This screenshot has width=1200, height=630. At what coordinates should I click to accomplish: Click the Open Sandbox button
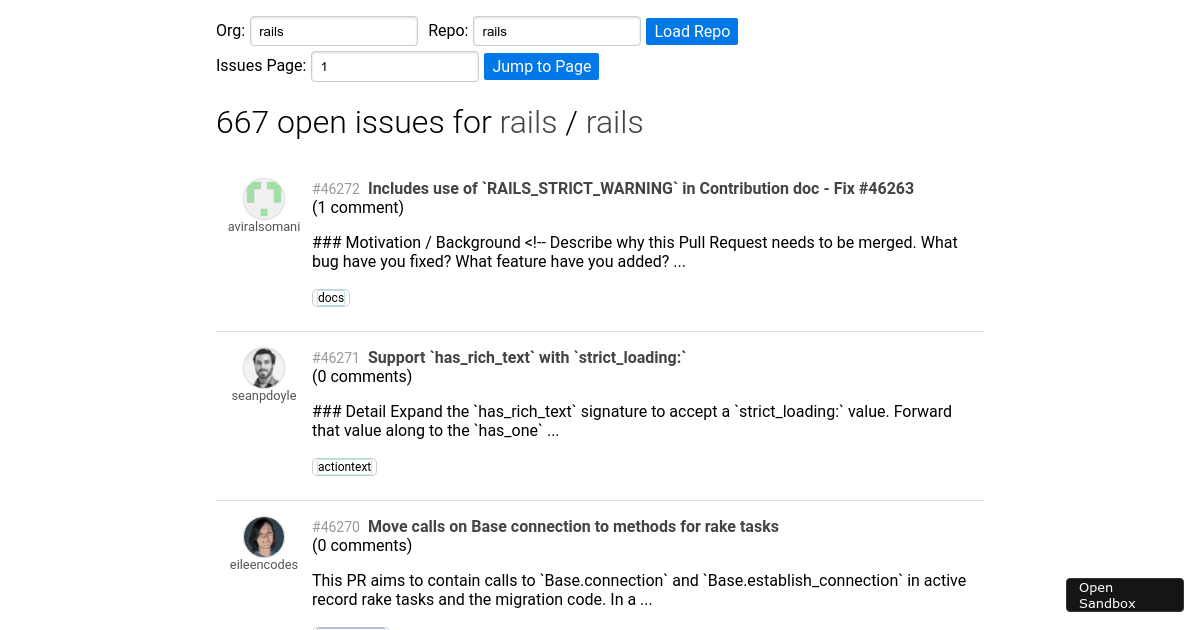tap(1124, 595)
